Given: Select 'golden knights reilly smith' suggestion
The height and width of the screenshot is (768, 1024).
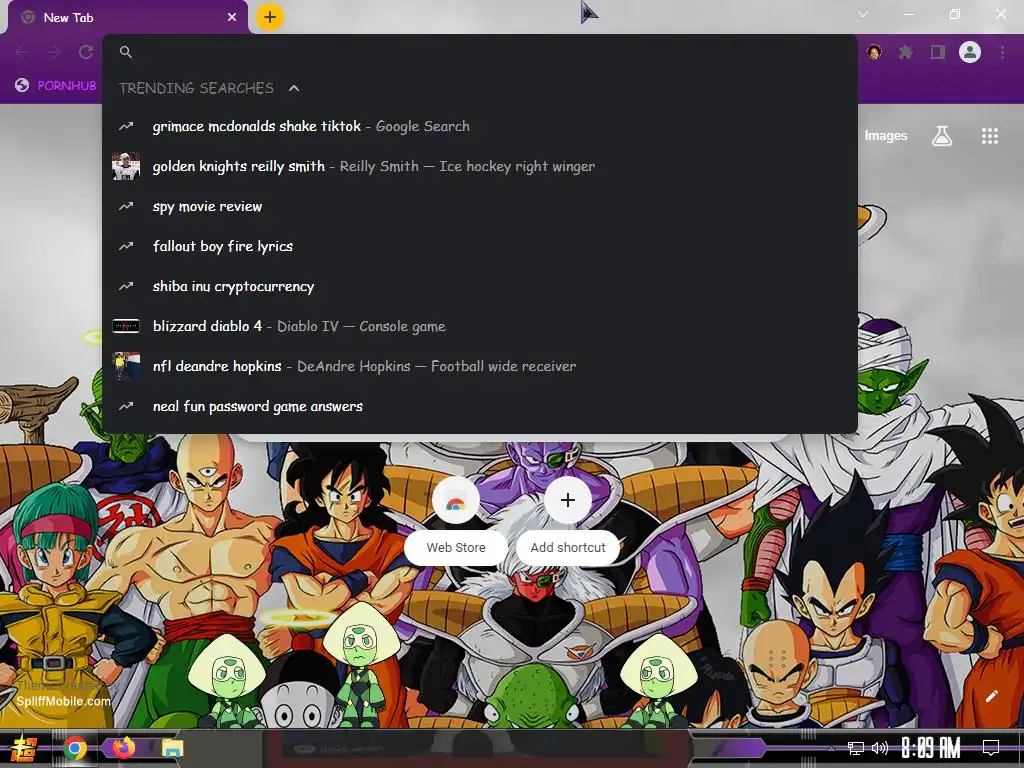Looking at the screenshot, I should 480,166.
